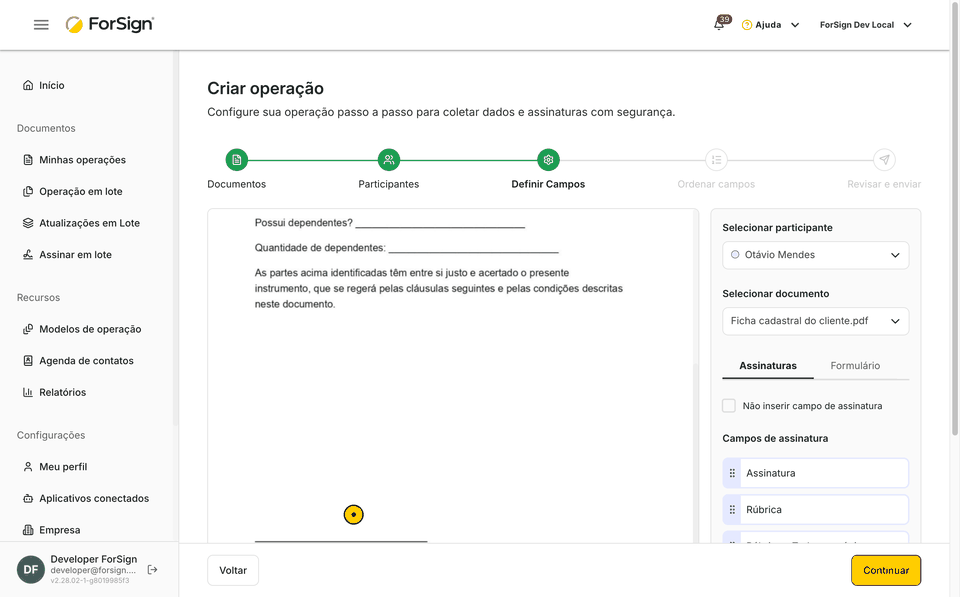This screenshot has height=597, width=960.
Task: Click Revisar e enviar step circle
Action: point(884,160)
